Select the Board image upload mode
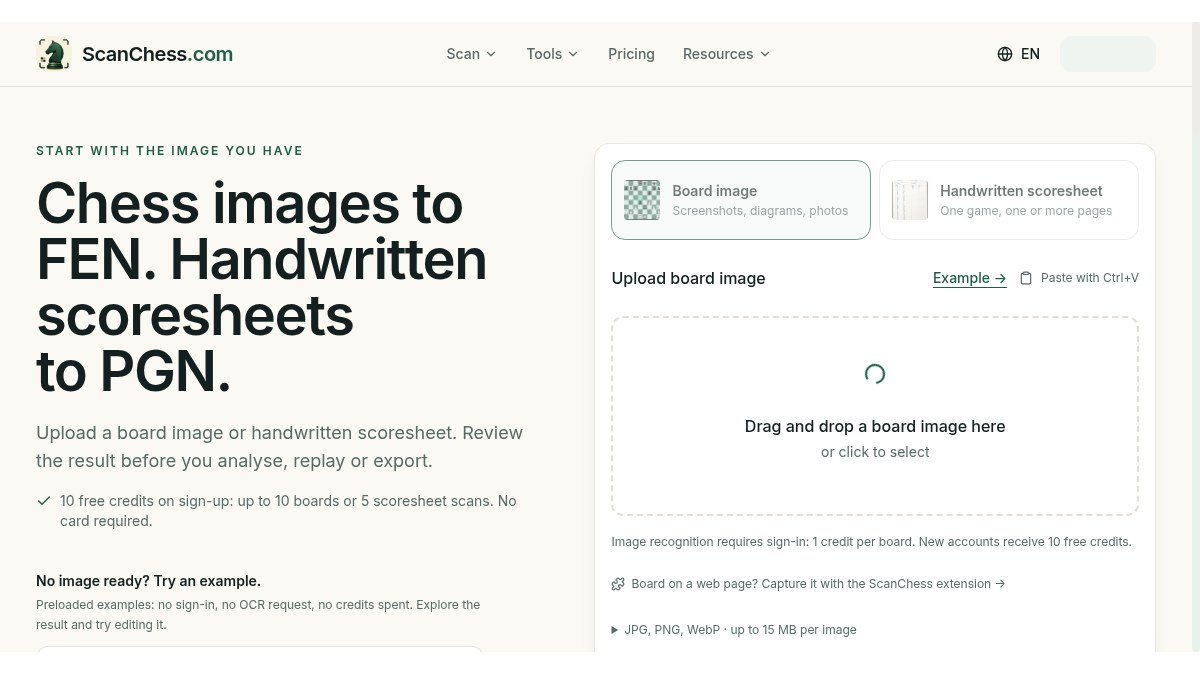 point(741,200)
